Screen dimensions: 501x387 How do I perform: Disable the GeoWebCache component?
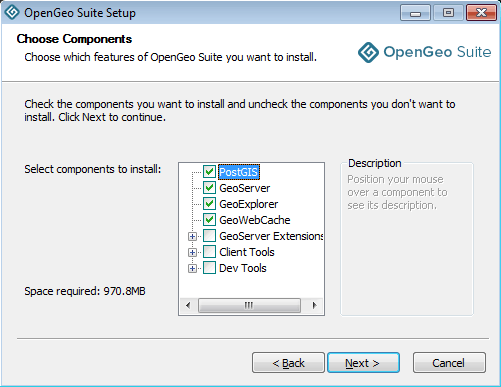click(x=209, y=220)
